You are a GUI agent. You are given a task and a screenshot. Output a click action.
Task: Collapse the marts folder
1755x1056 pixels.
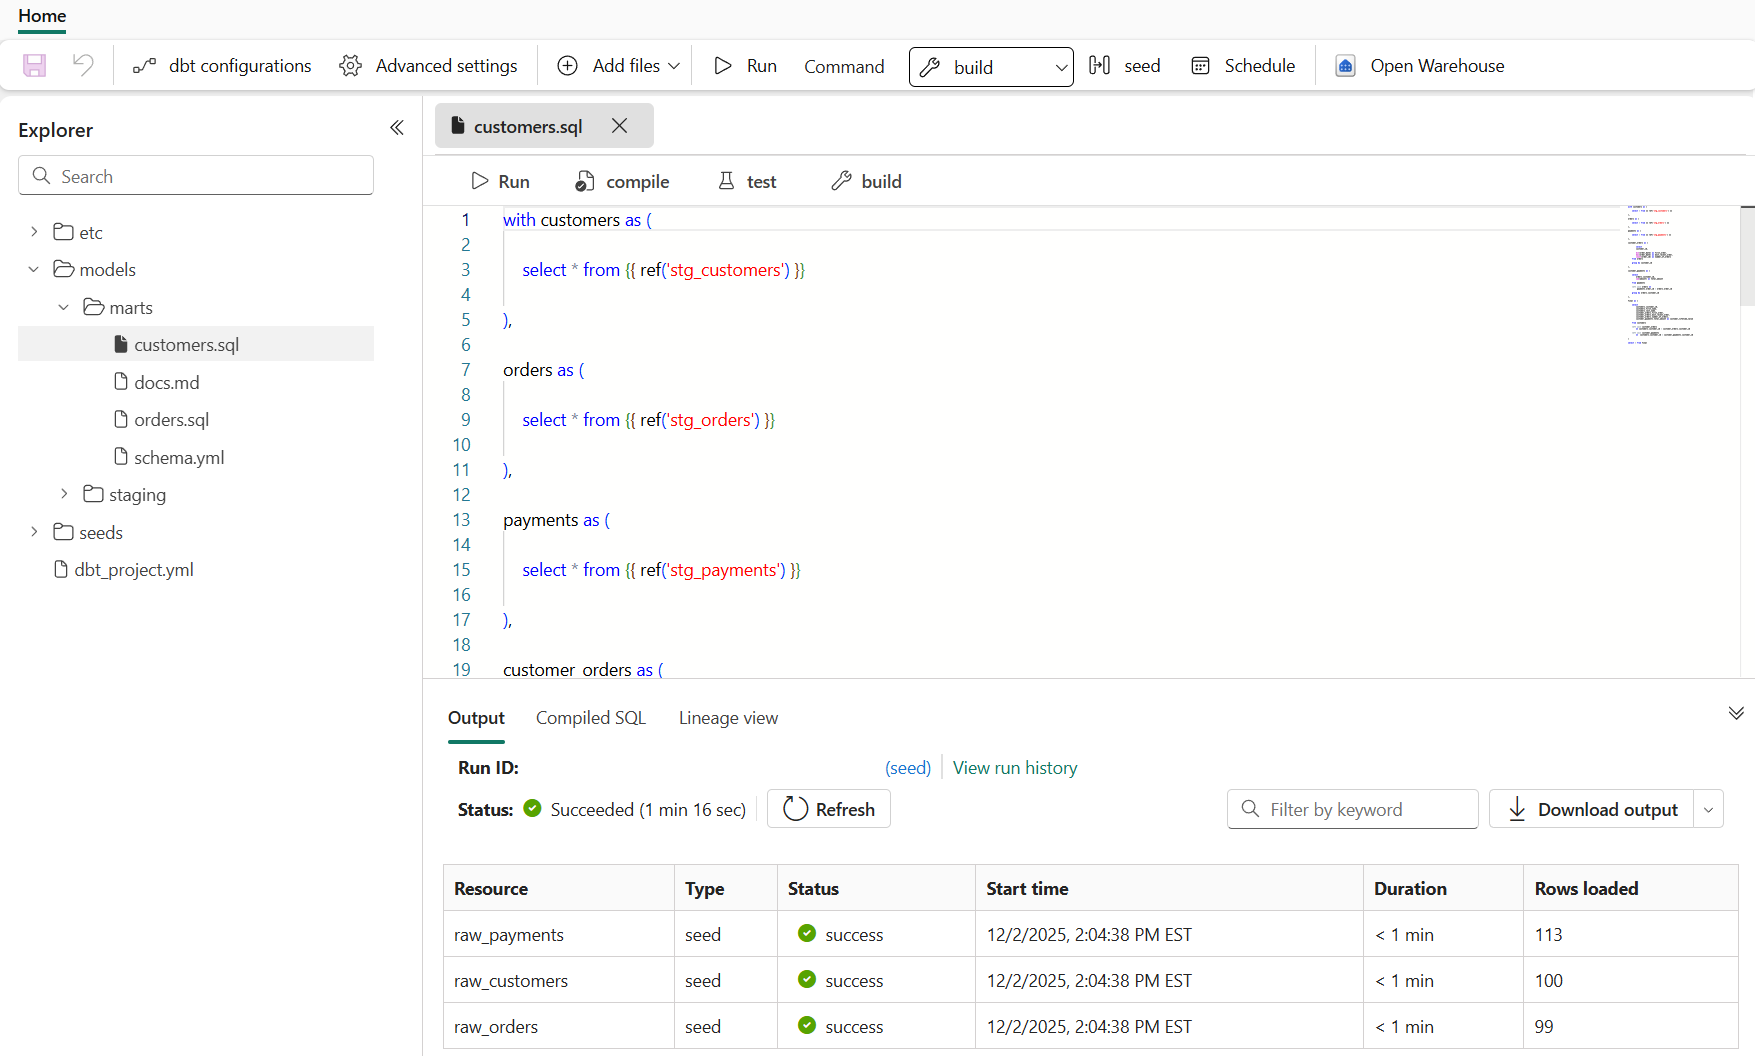tap(64, 307)
